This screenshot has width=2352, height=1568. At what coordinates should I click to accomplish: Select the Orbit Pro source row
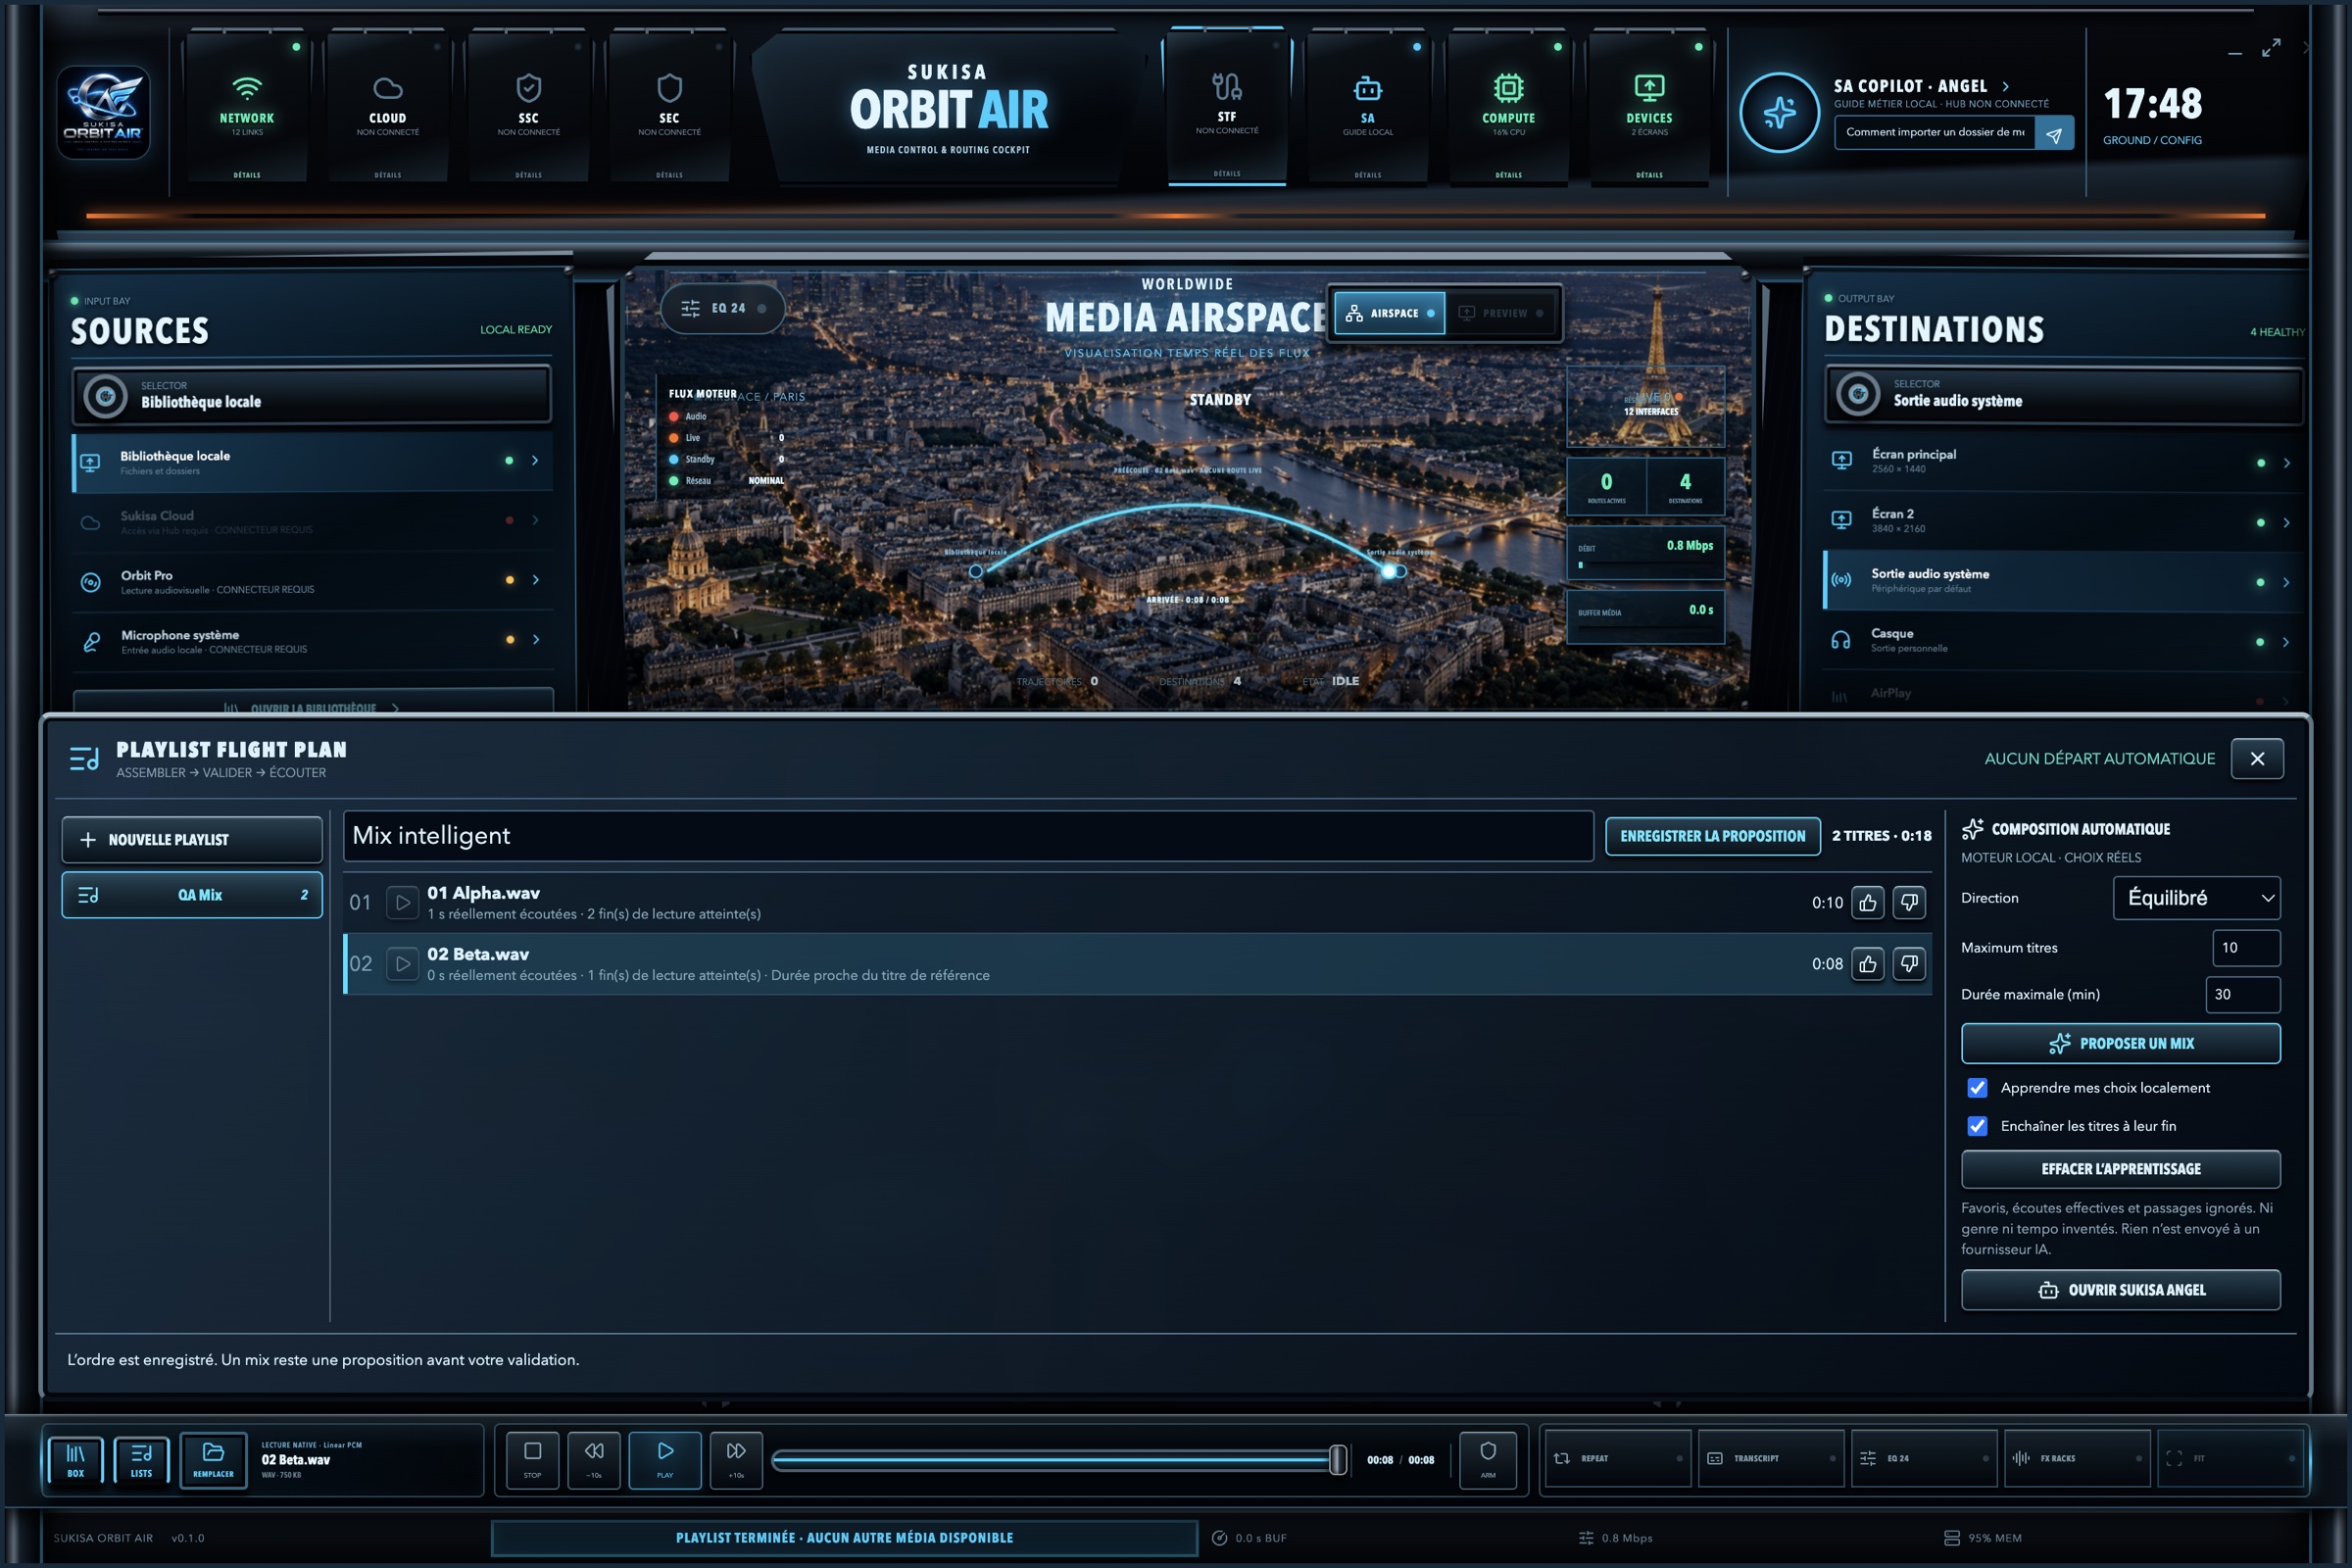(x=312, y=581)
